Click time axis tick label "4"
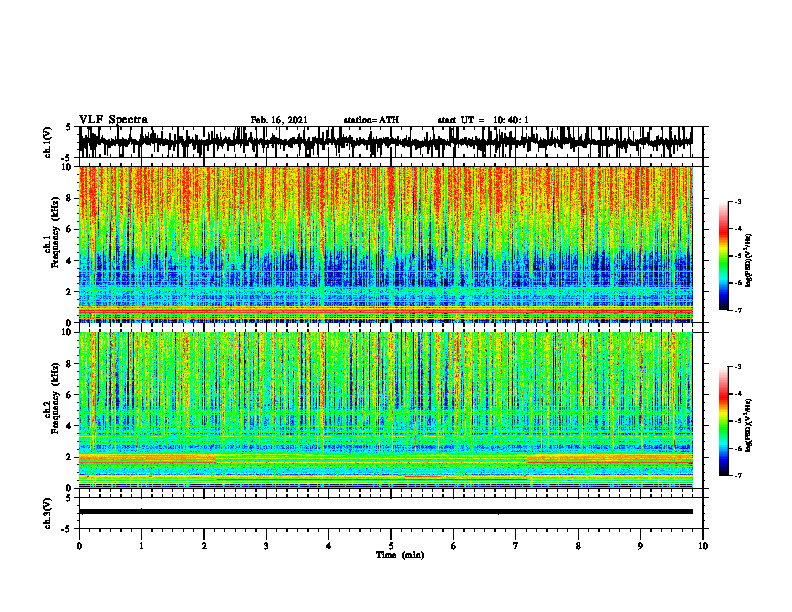This screenshot has height=612, width=792. pos(329,546)
